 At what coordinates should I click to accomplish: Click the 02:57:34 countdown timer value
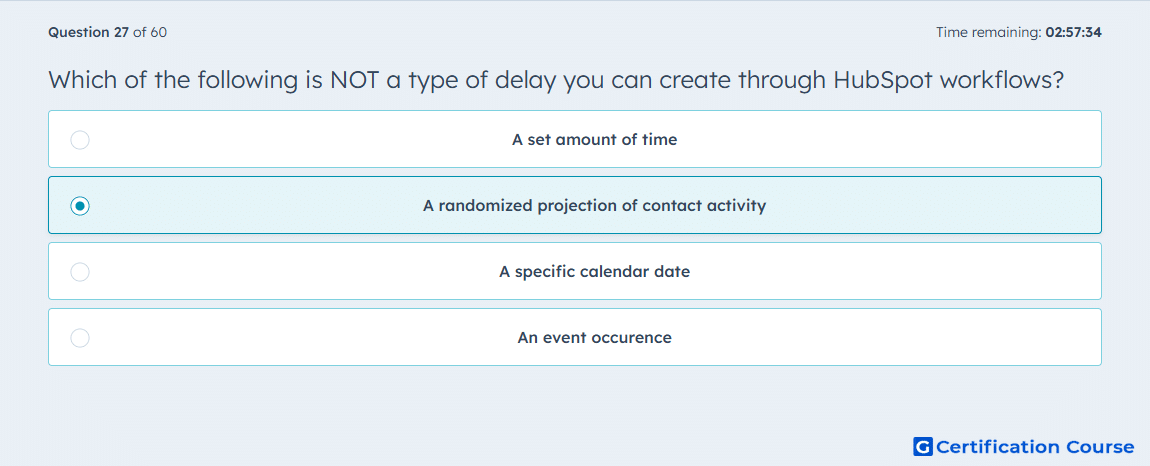click(x=1074, y=32)
